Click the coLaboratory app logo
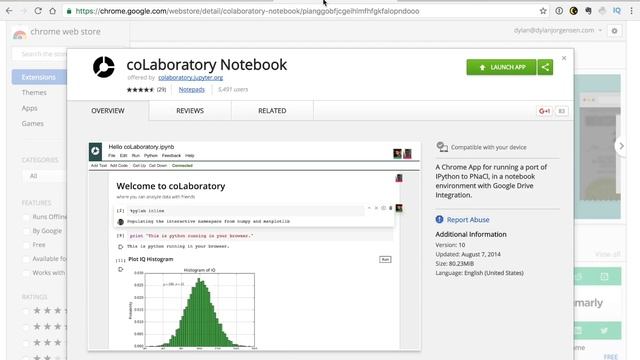Viewport: 640px width, 360px height. tap(104, 67)
